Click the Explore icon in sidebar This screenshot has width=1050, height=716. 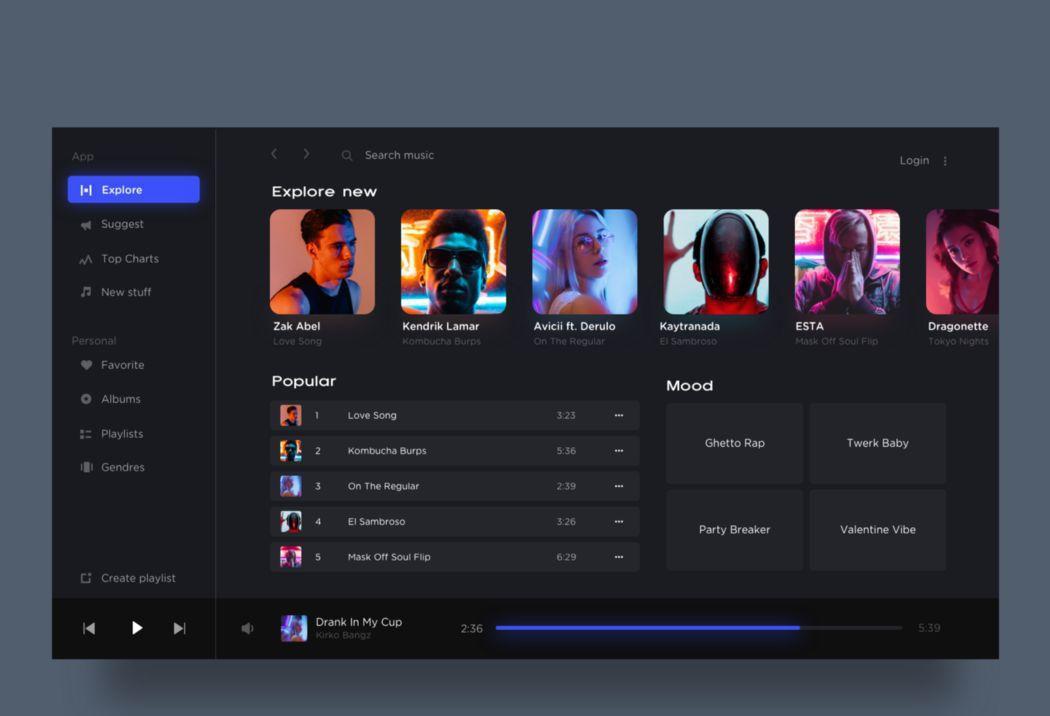(86, 190)
